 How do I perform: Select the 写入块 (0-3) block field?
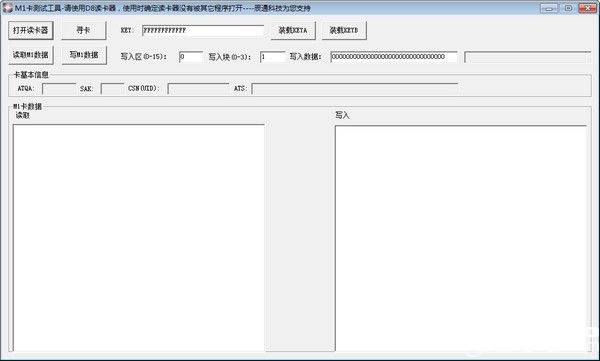point(272,57)
